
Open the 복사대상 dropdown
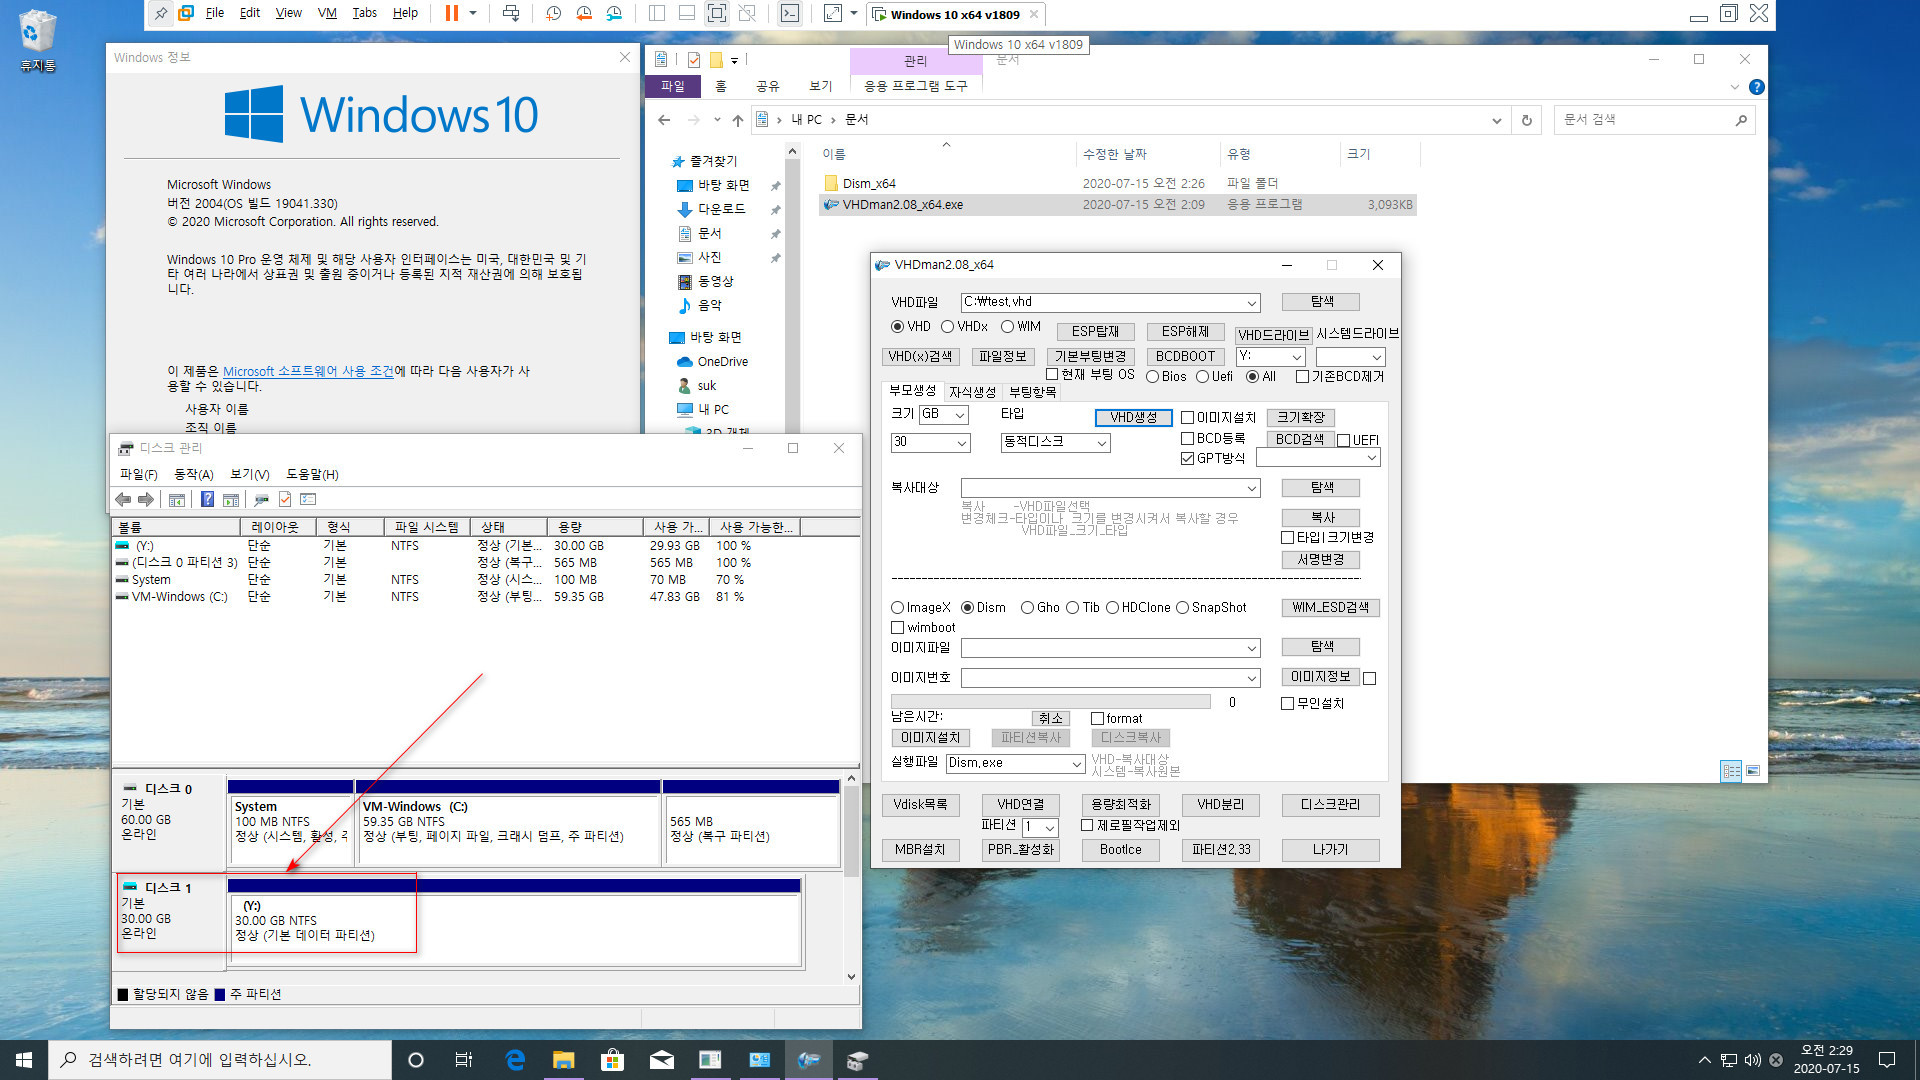[1251, 489]
